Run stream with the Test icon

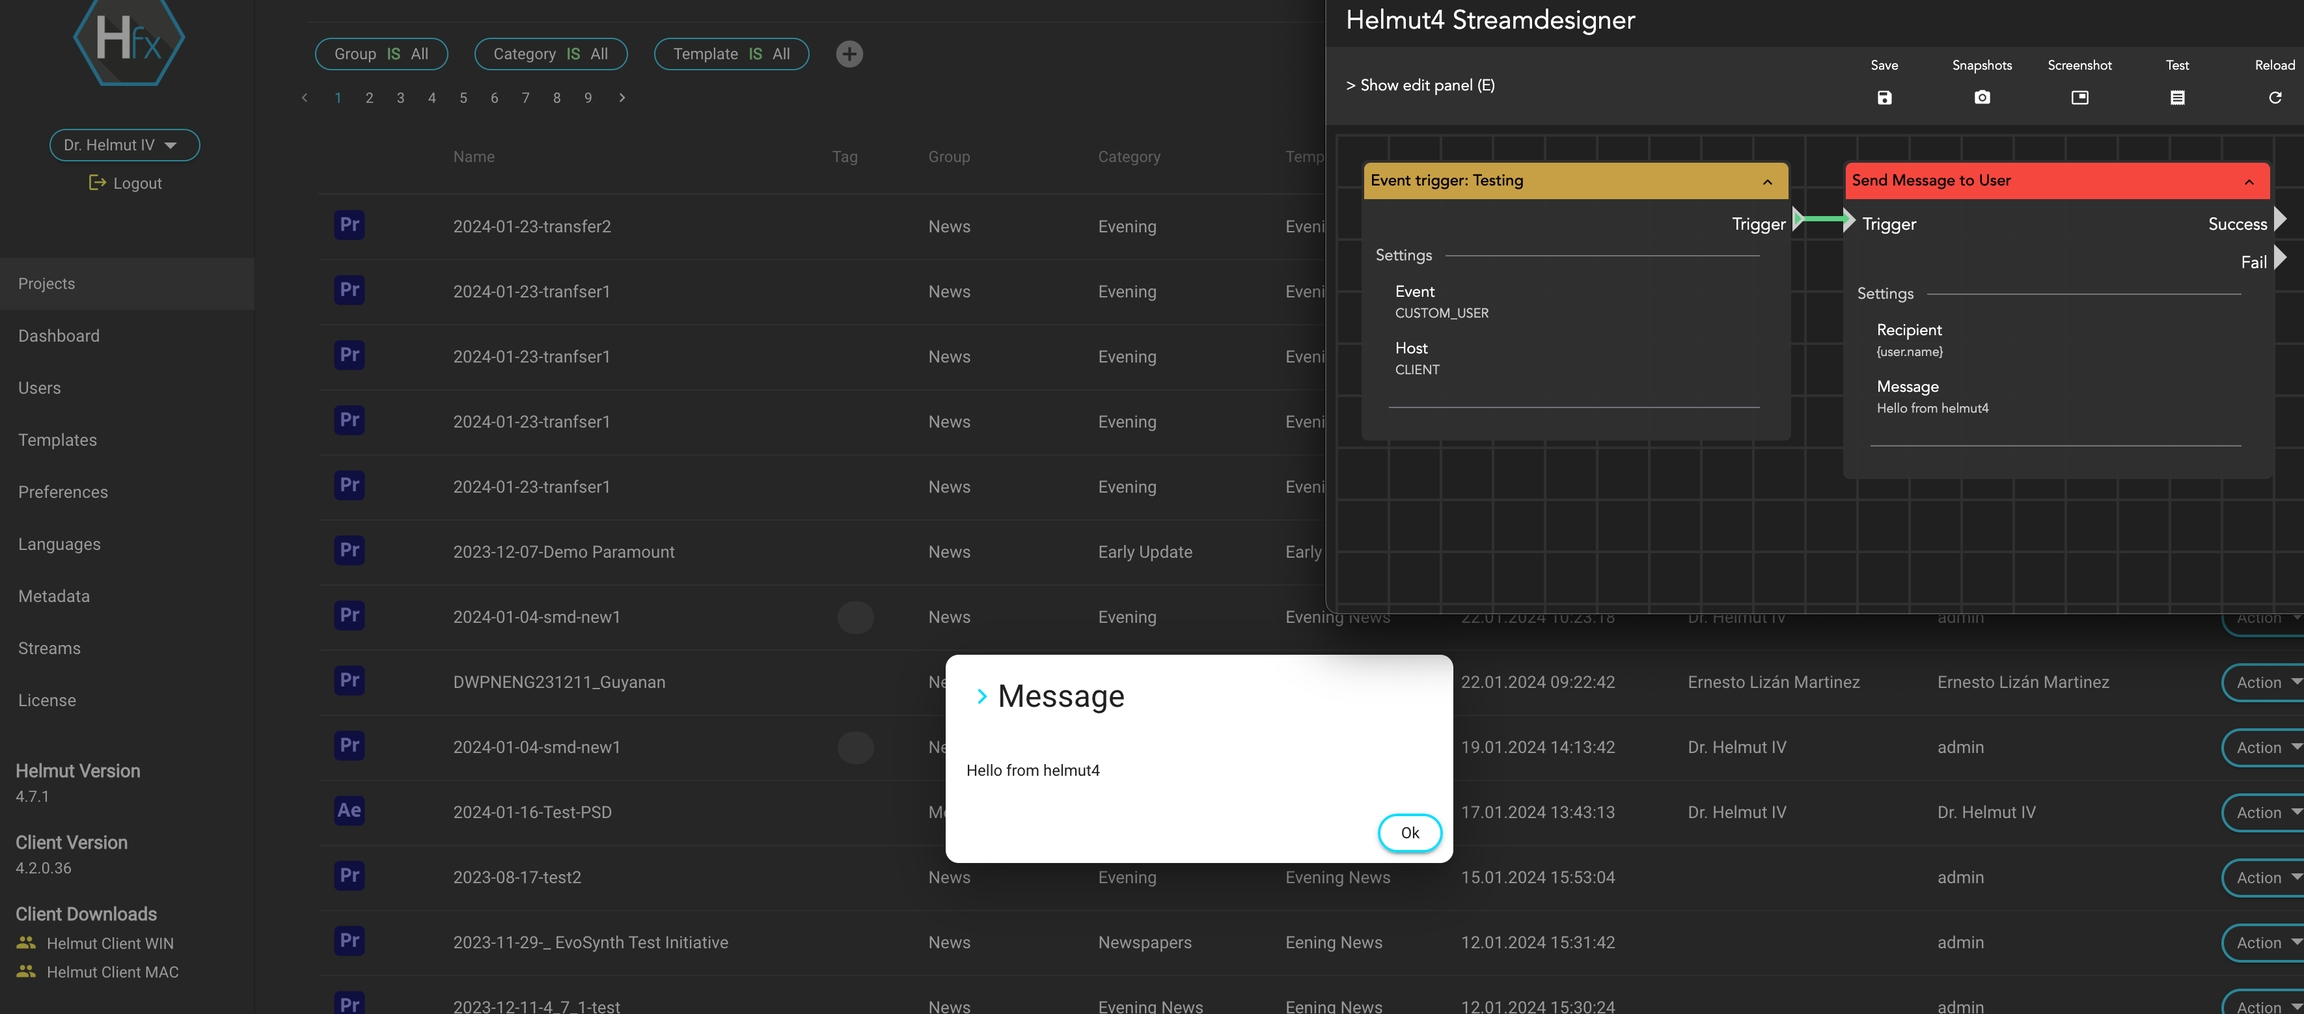pos(2177,97)
